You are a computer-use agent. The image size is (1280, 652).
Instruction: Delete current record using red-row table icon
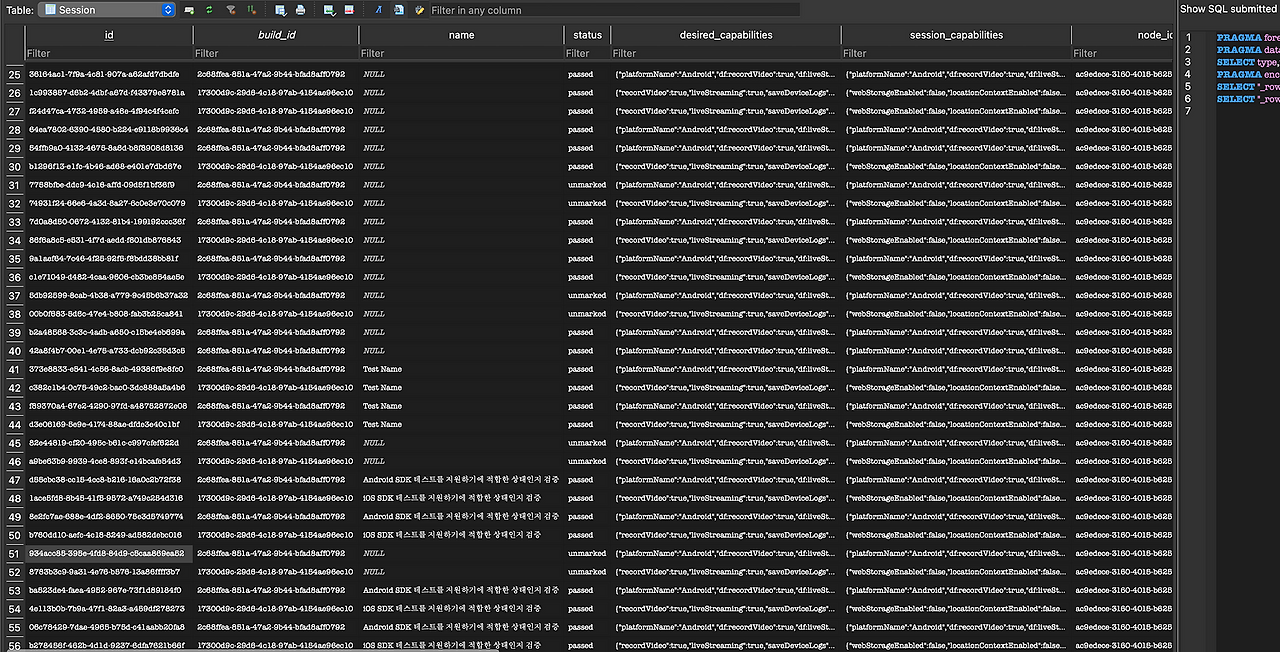349,10
